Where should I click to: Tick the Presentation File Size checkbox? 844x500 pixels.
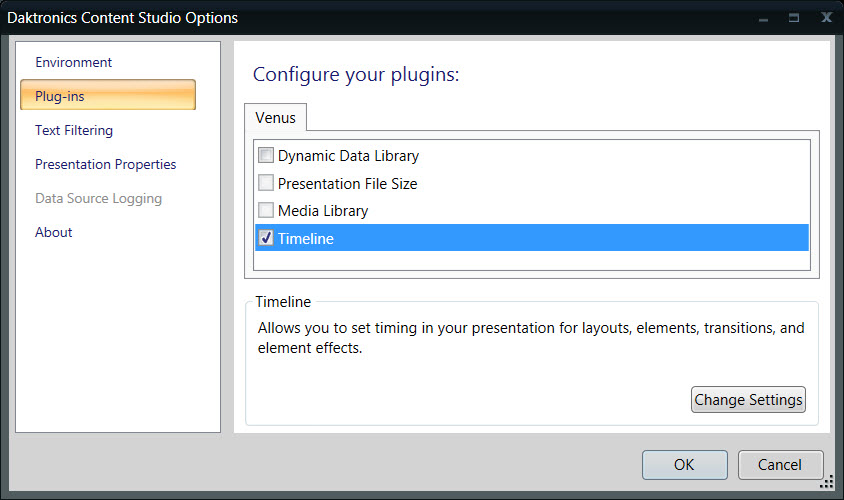(266, 183)
